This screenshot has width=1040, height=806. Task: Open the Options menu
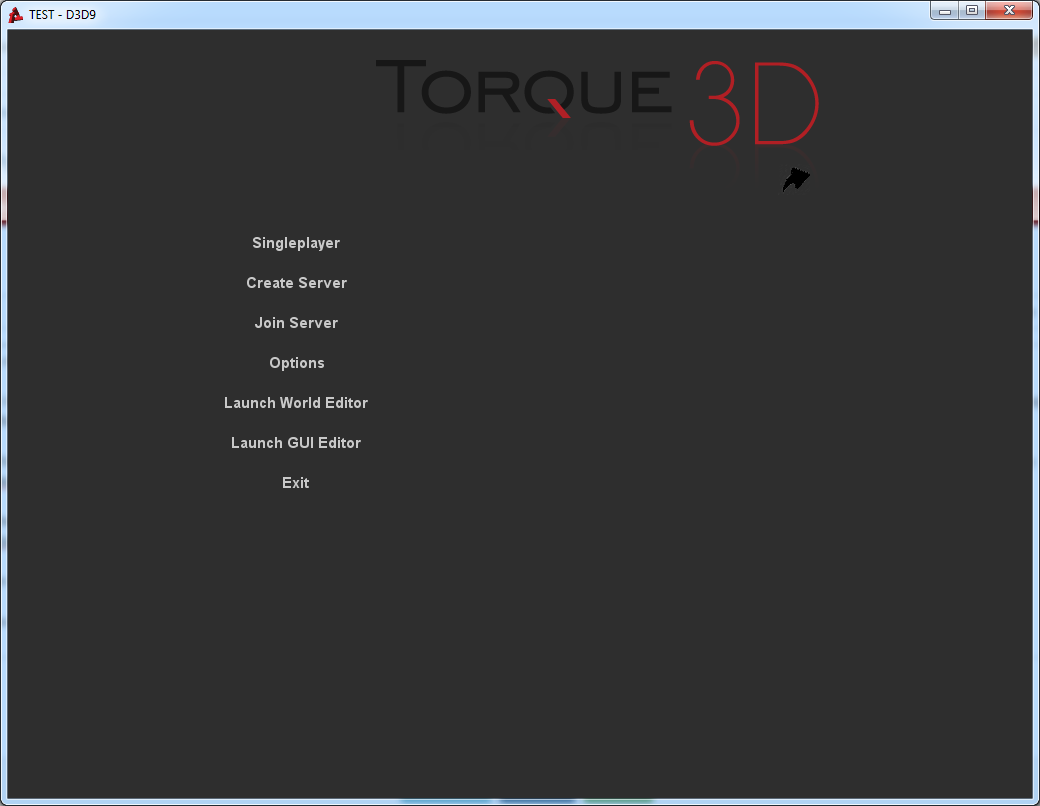pyautogui.click(x=296, y=363)
